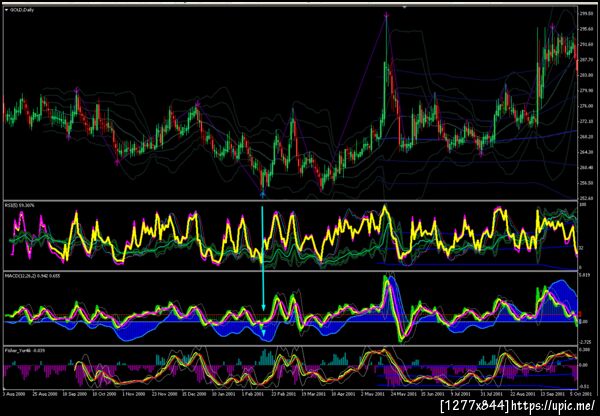Select the Fisher_Yur4ik indicator label

[23, 350]
